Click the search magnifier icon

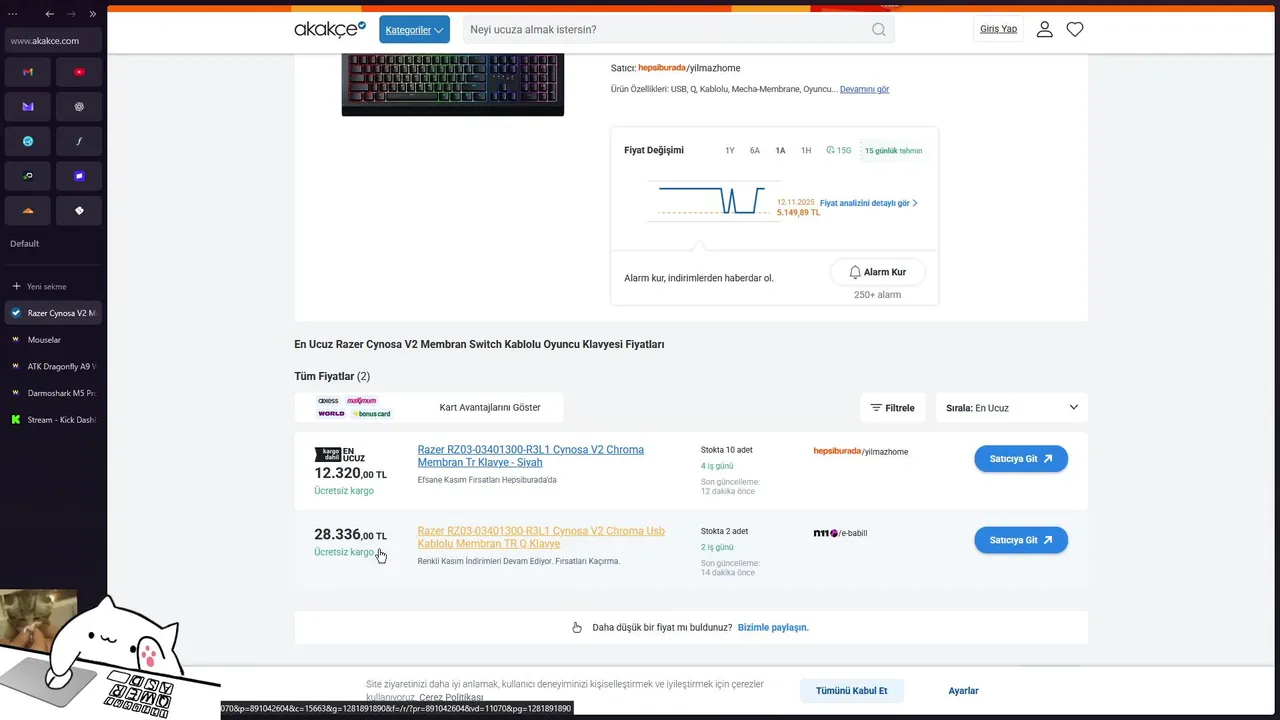click(x=878, y=30)
